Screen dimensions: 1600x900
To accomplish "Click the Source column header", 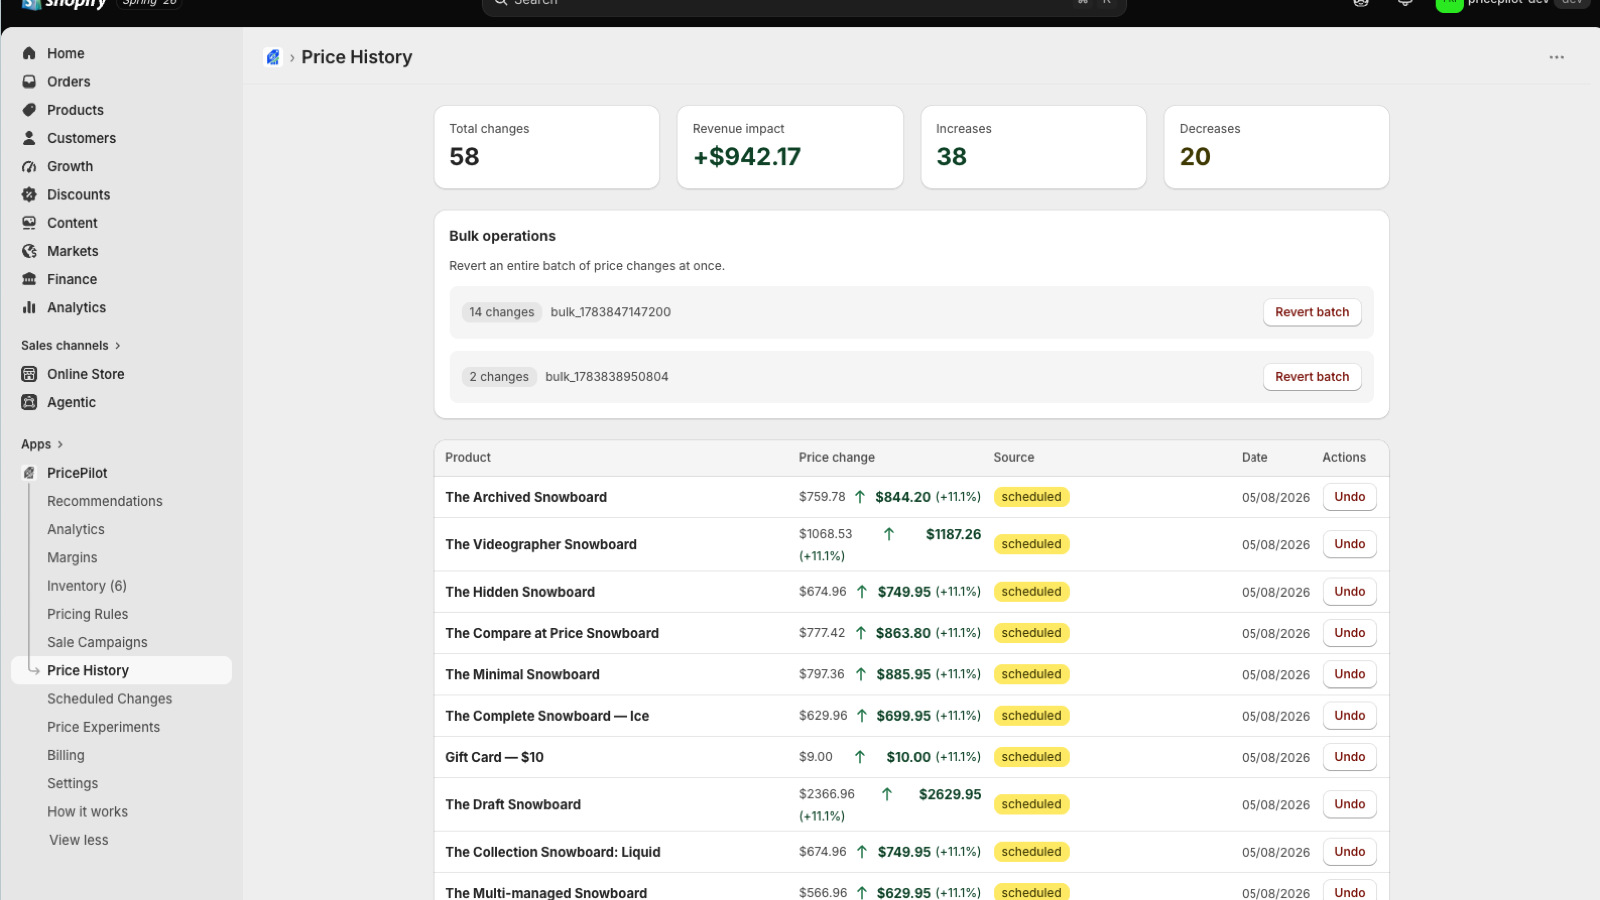I will click(1014, 458).
